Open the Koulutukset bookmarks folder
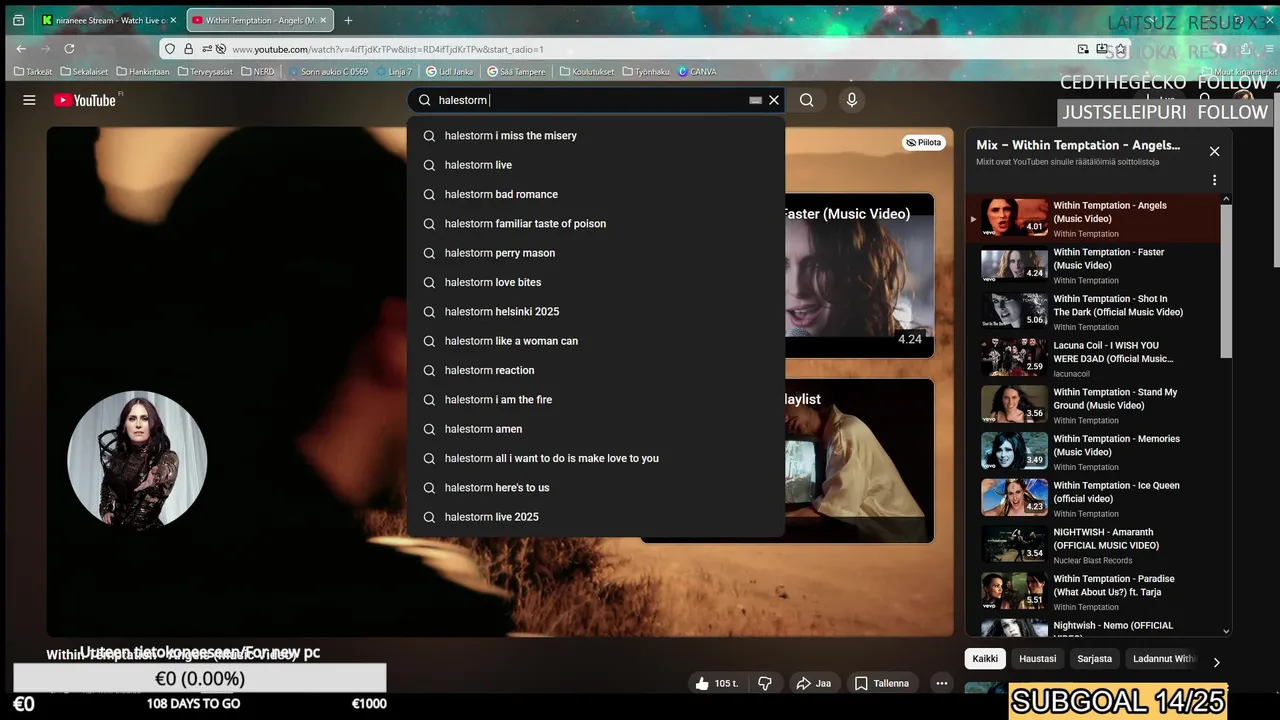This screenshot has height=720, width=1280. (x=586, y=72)
